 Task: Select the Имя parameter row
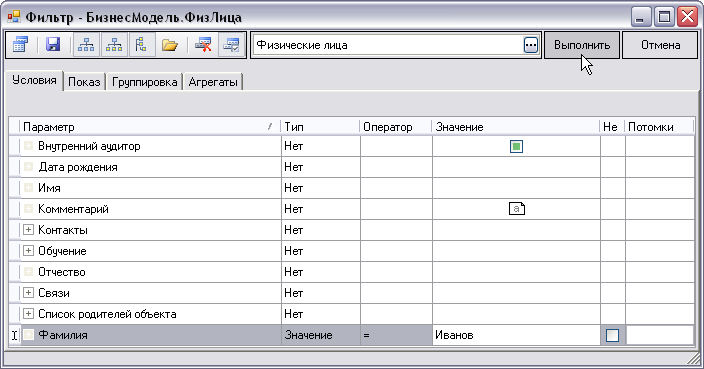pos(151,188)
